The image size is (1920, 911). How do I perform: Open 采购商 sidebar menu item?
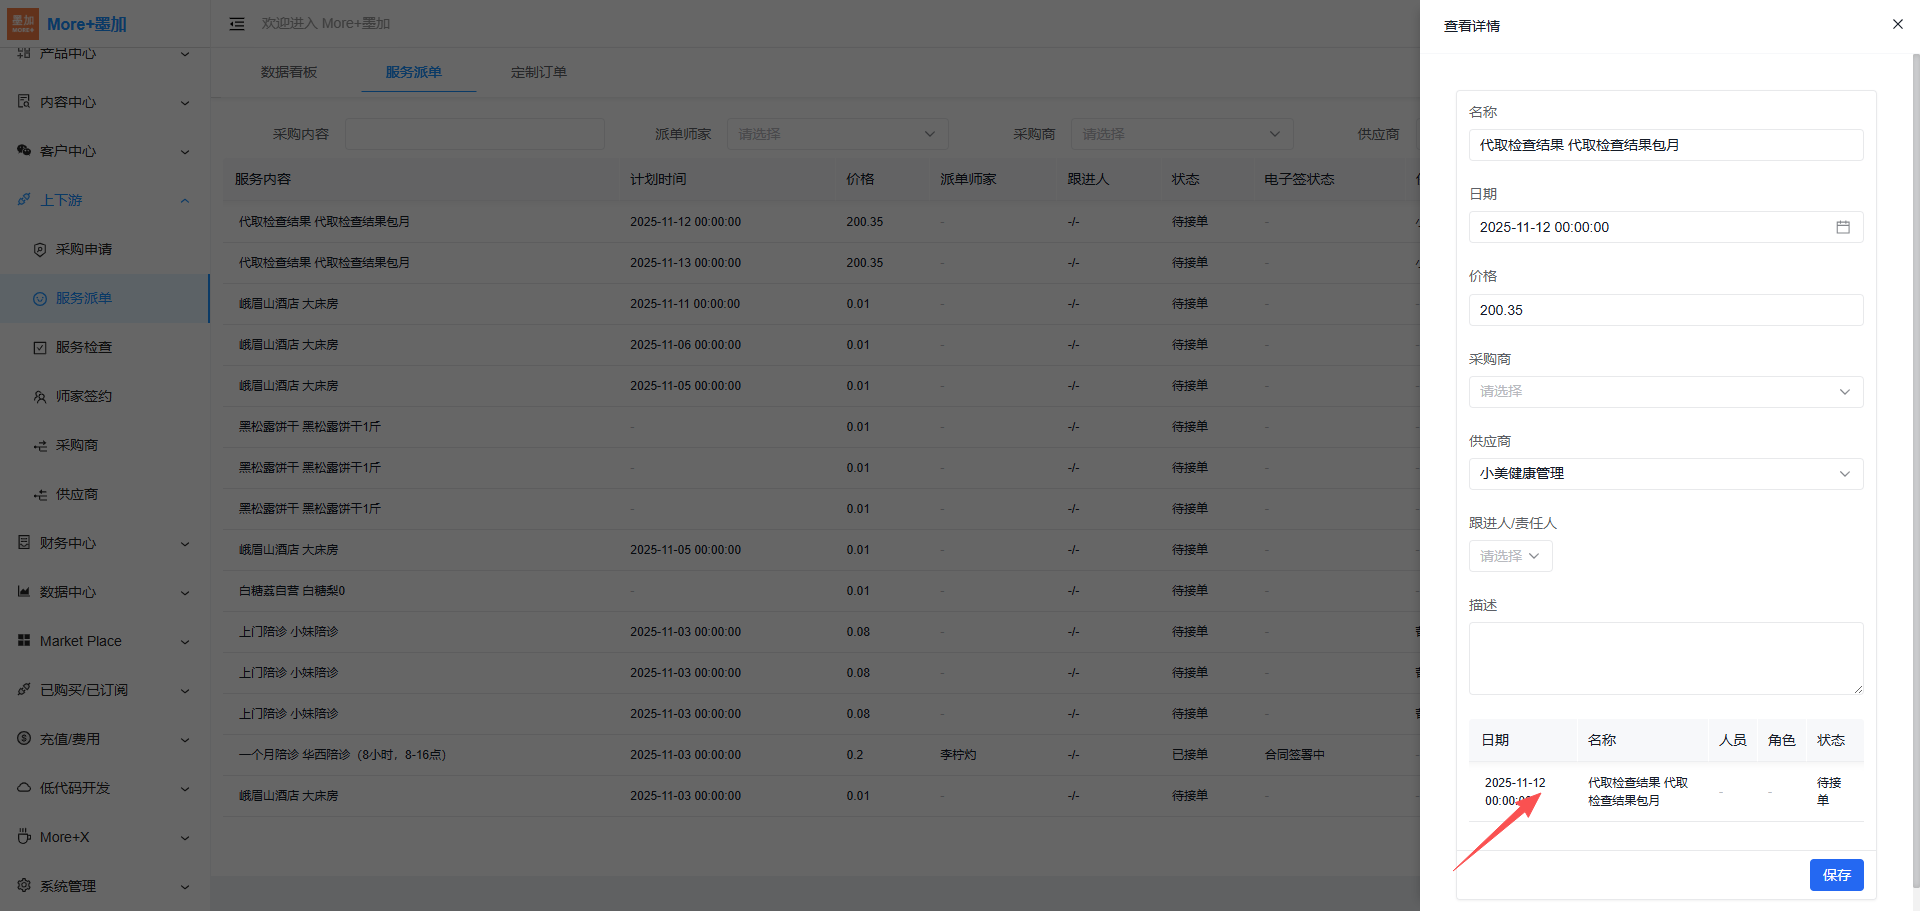[x=77, y=445]
